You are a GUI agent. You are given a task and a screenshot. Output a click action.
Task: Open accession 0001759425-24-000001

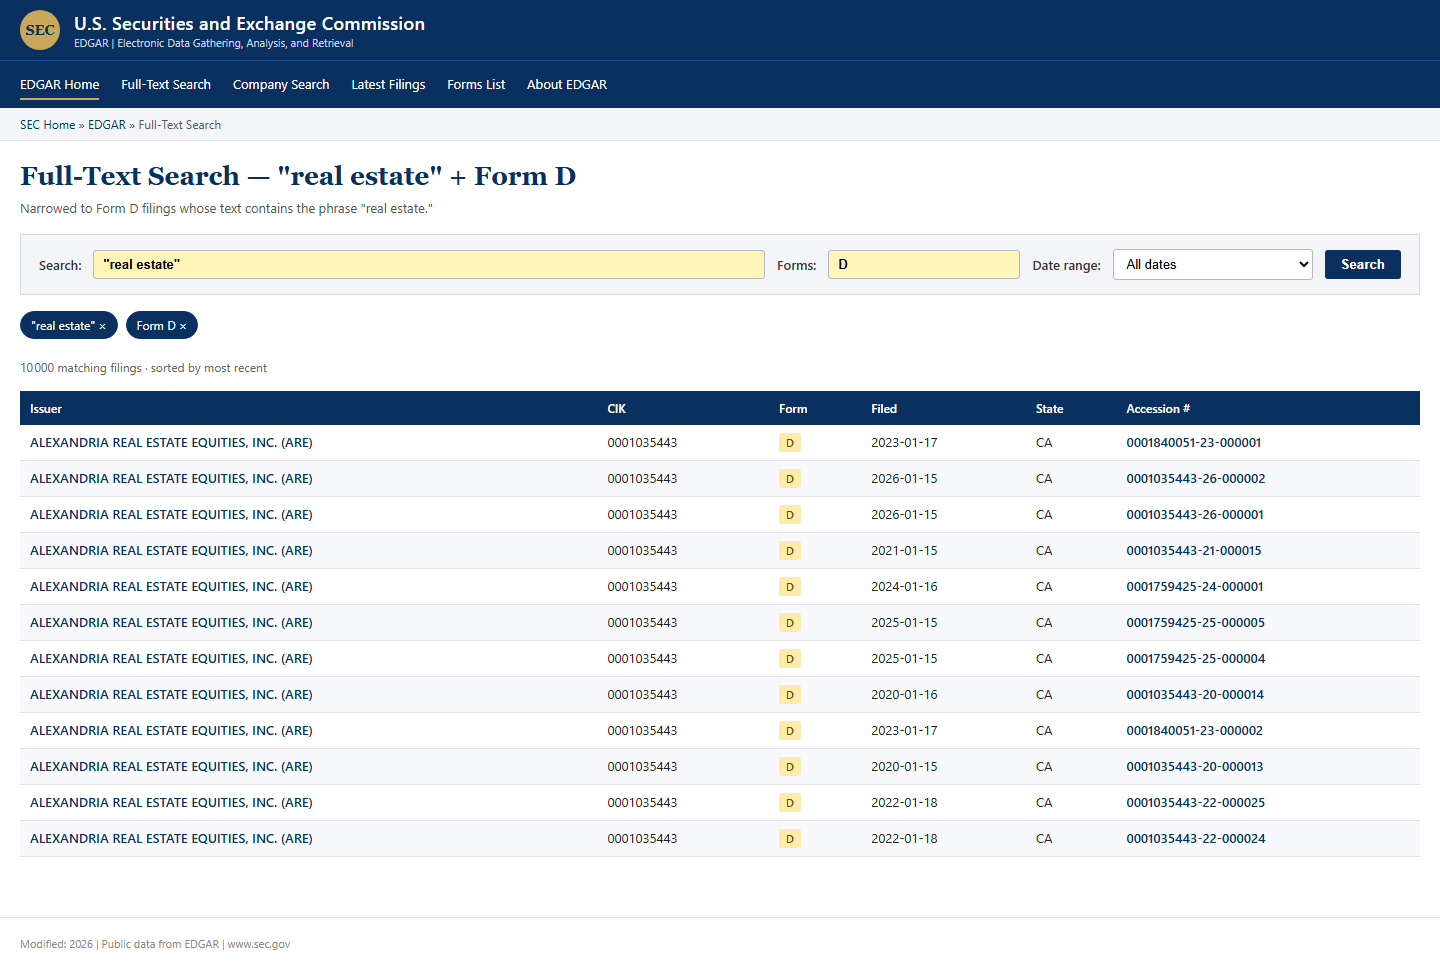coord(1194,587)
